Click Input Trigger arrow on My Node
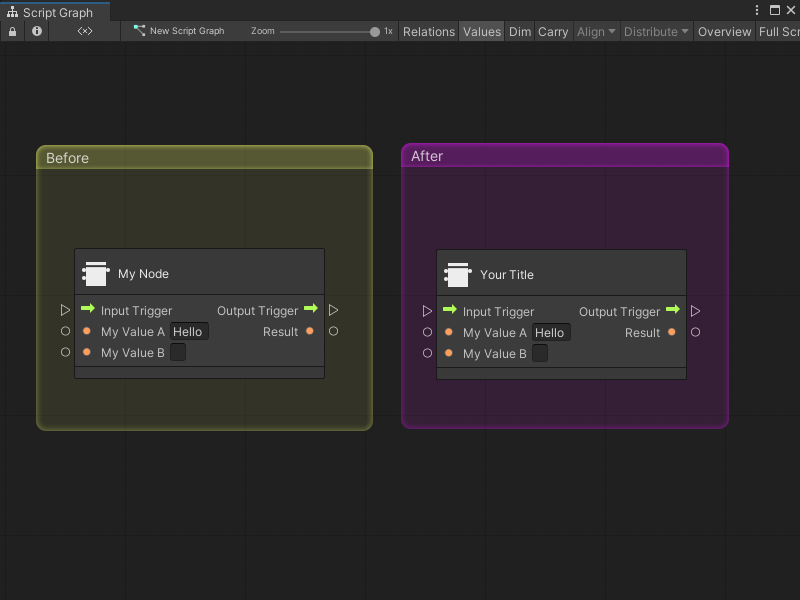The height and width of the screenshot is (600, 800). click(88, 310)
